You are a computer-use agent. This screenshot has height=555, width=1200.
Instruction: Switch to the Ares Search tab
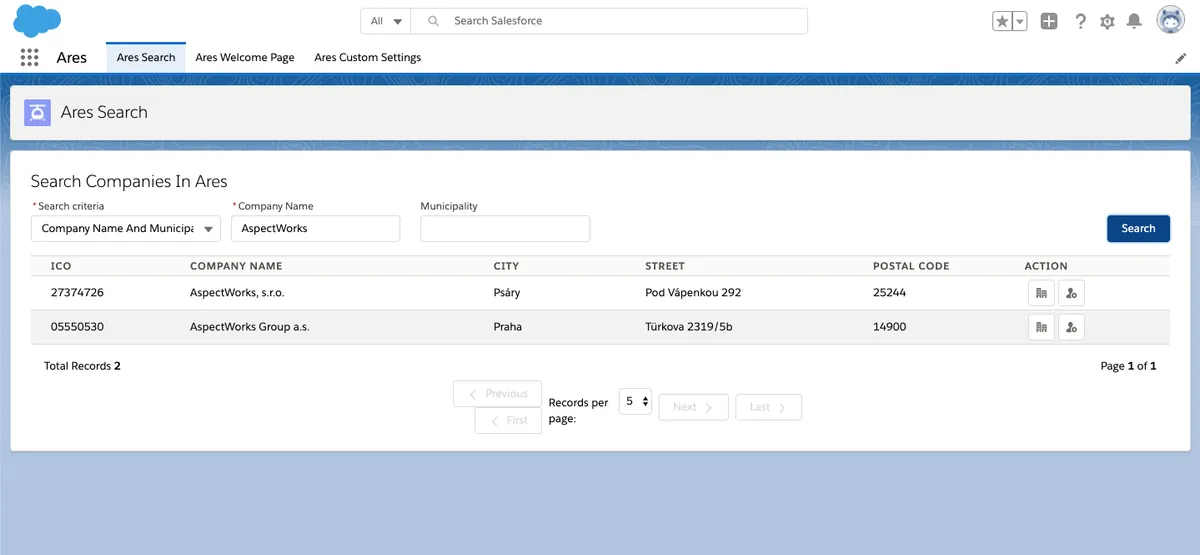146,58
